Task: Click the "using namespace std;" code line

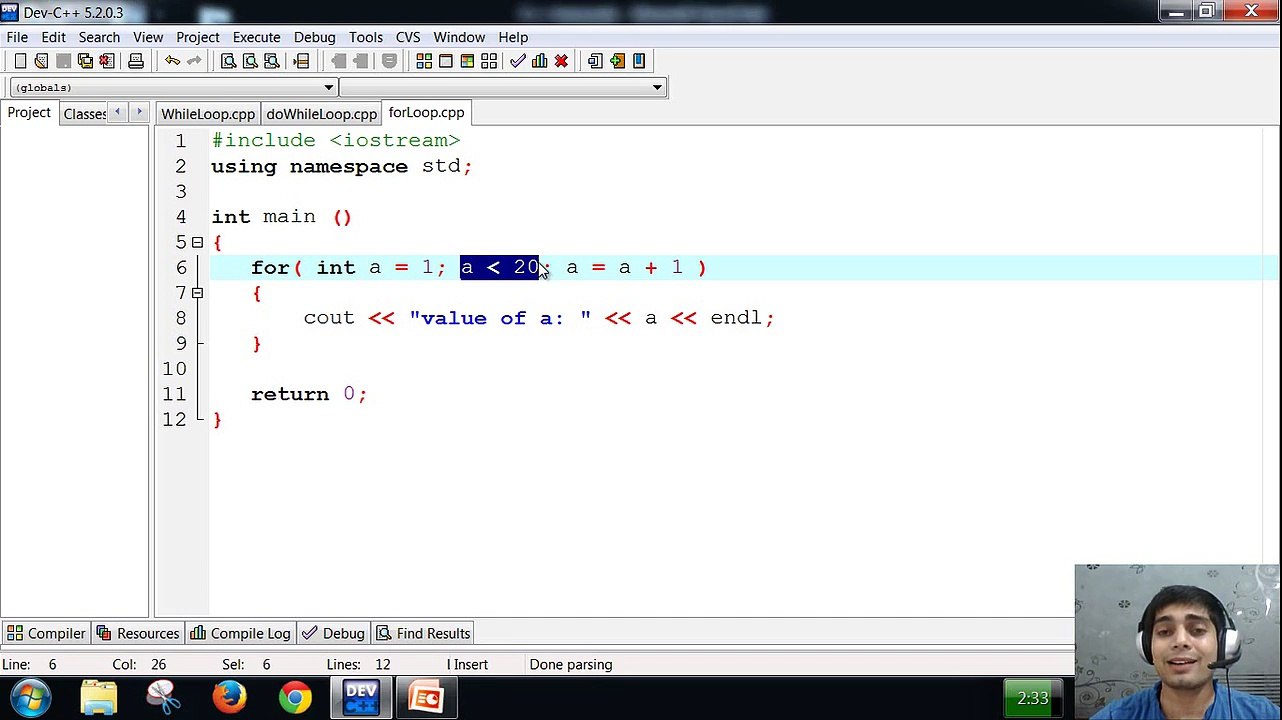Action: (x=342, y=166)
